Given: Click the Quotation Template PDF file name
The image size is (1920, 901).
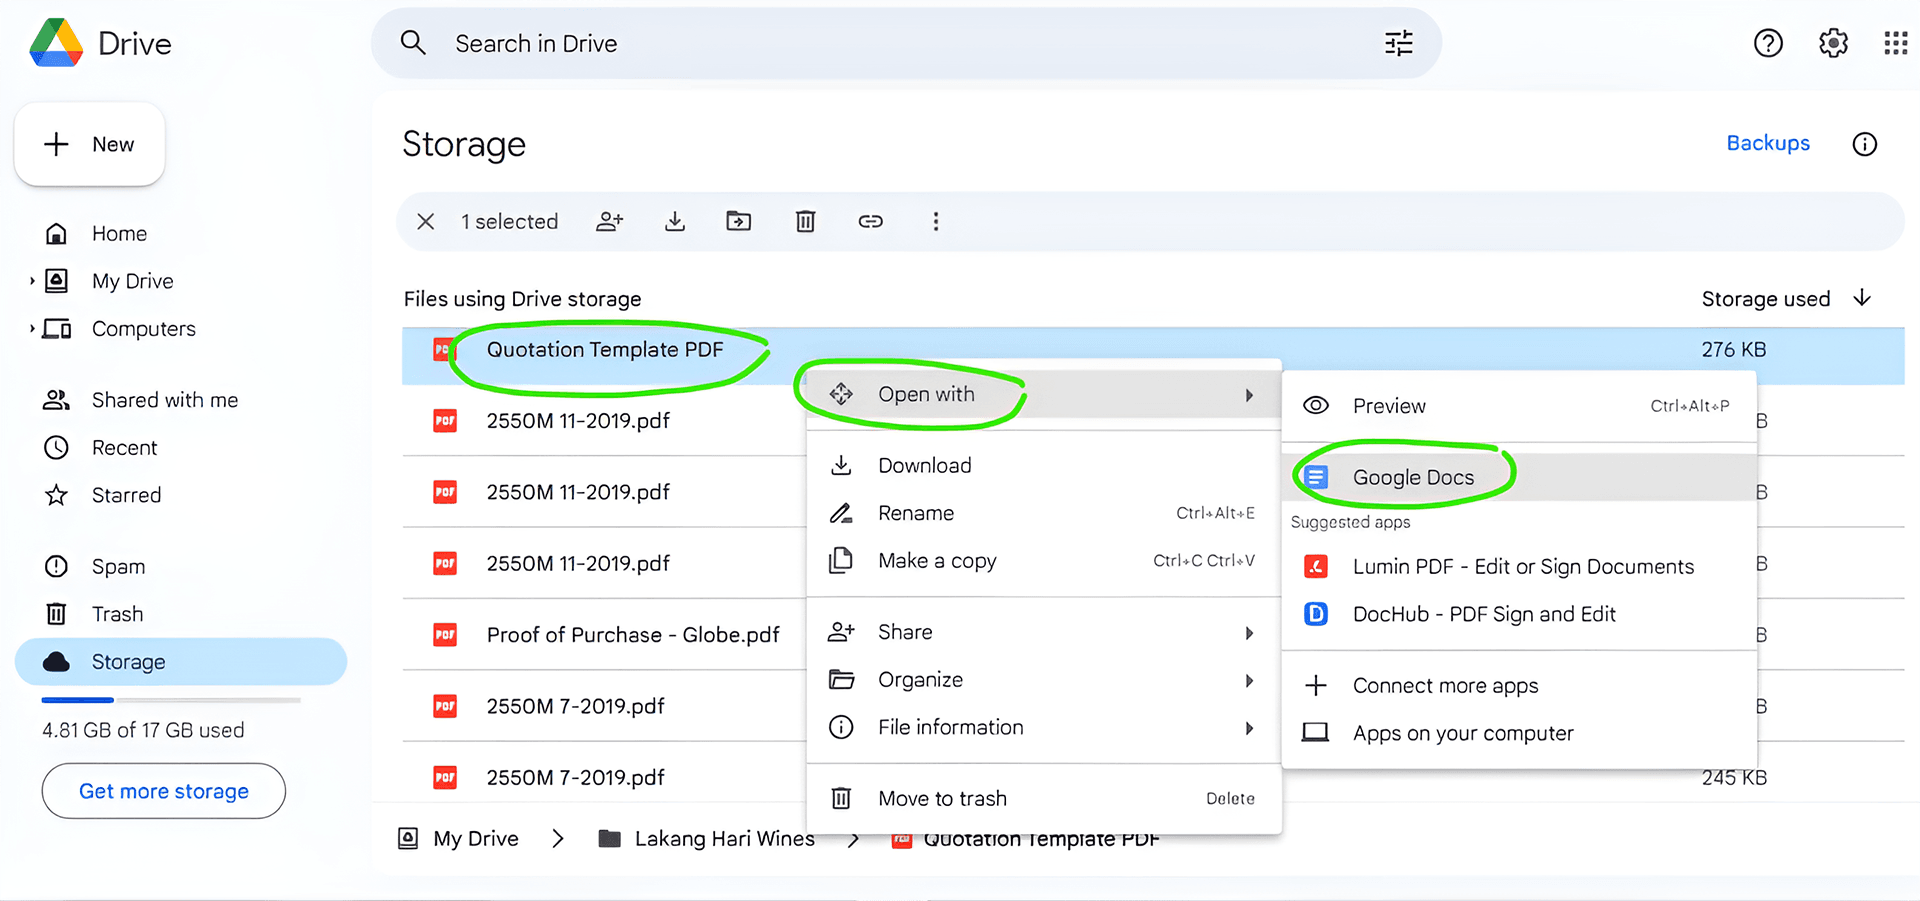Looking at the screenshot, I should [605, 349].
